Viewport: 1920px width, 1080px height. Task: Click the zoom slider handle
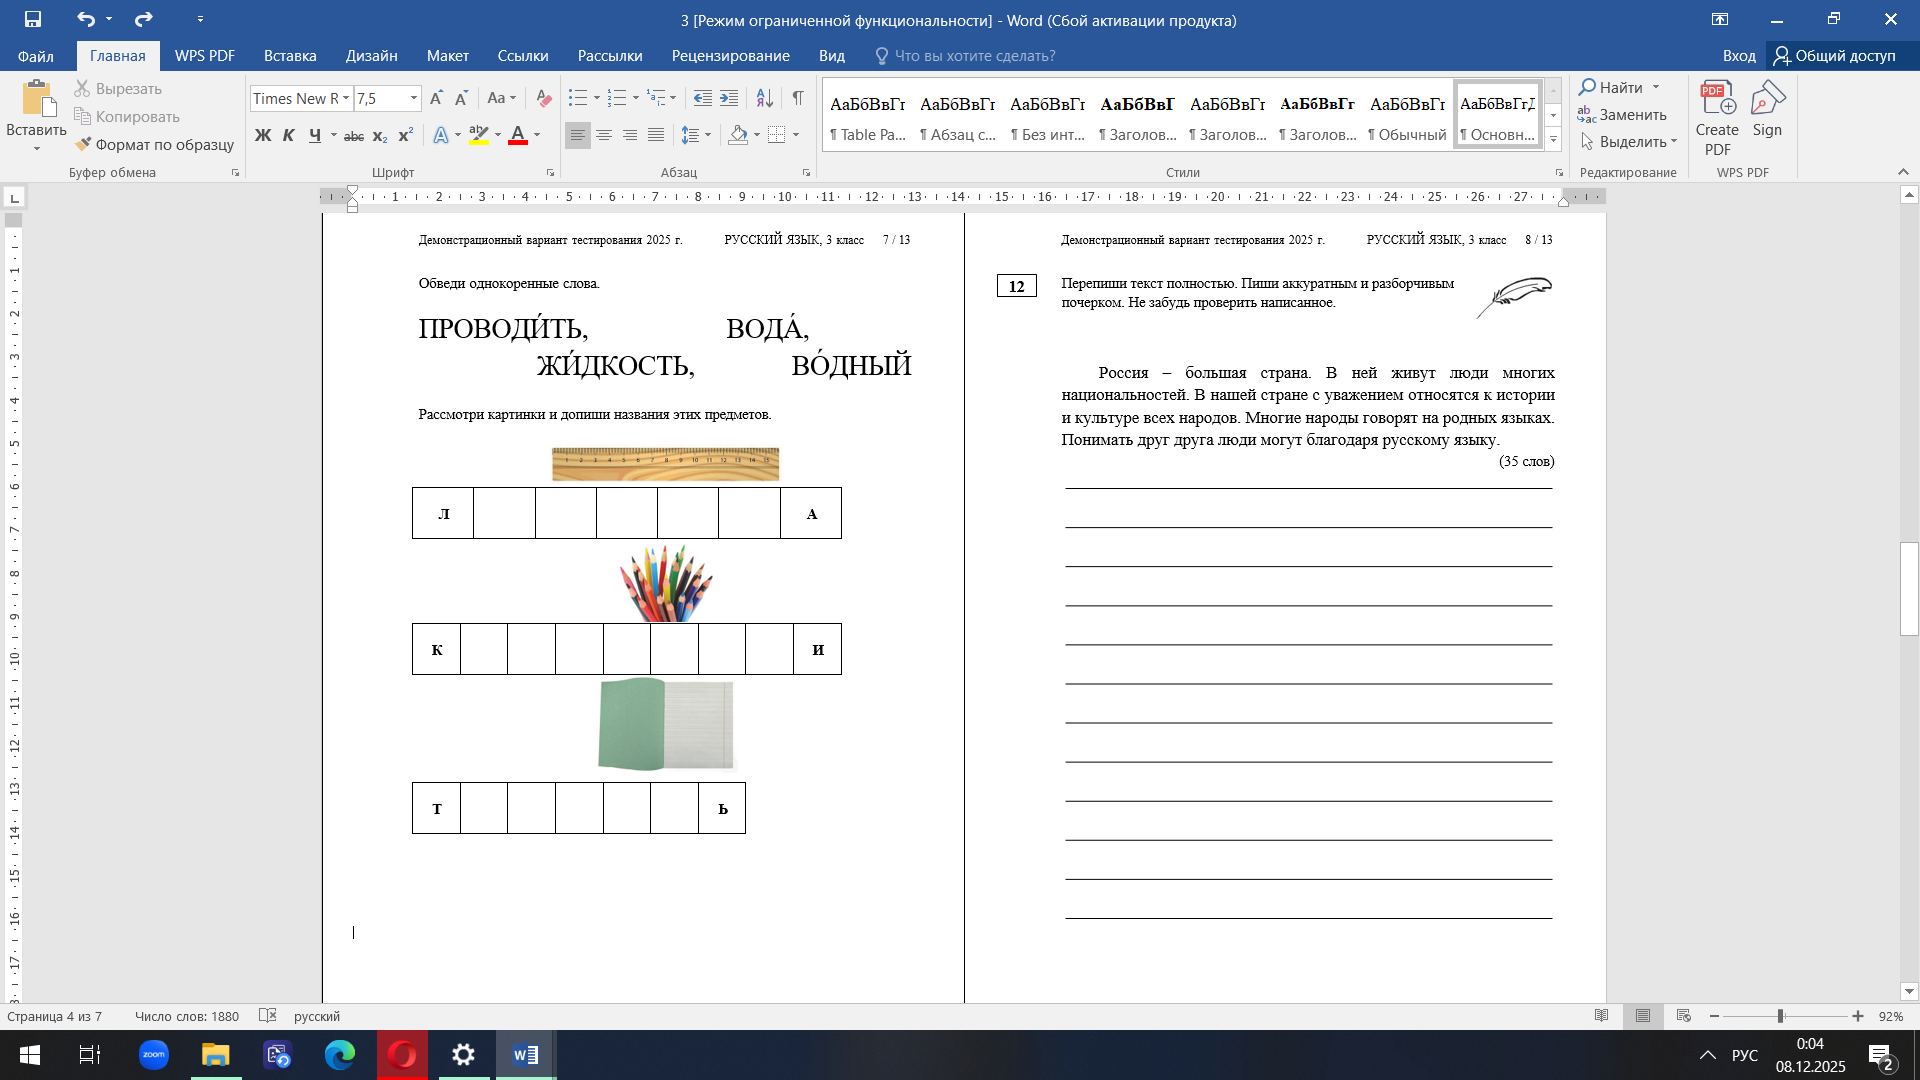1780,1016
